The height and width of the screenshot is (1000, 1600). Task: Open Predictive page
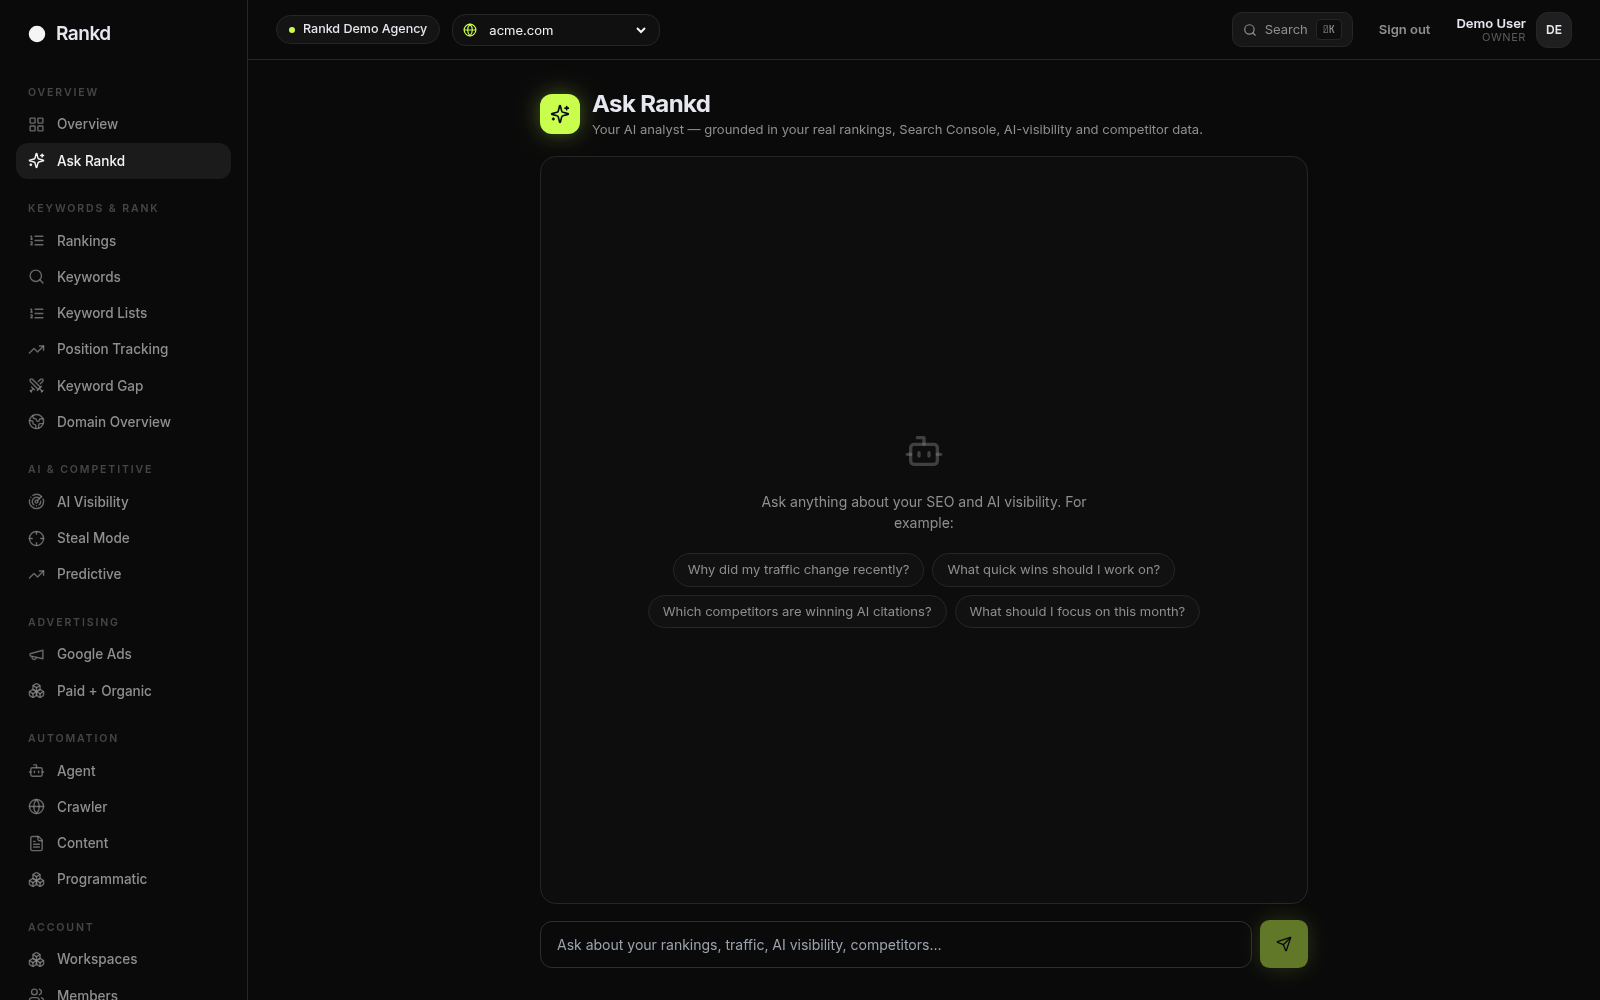pos(123,574)
